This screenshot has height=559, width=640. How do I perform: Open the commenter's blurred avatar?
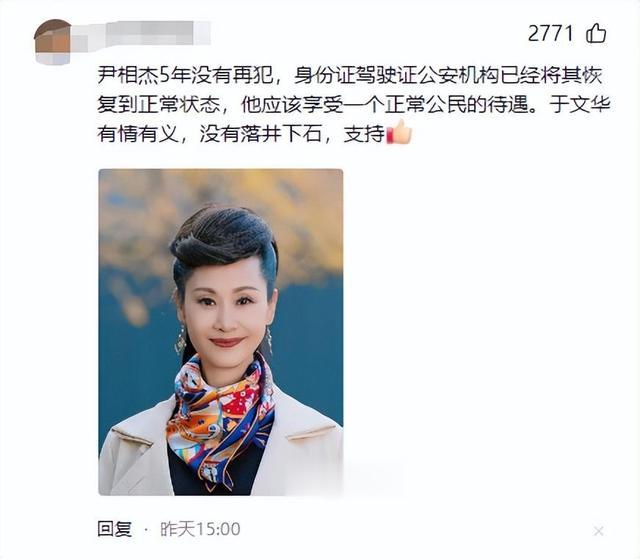coord(52,42)
